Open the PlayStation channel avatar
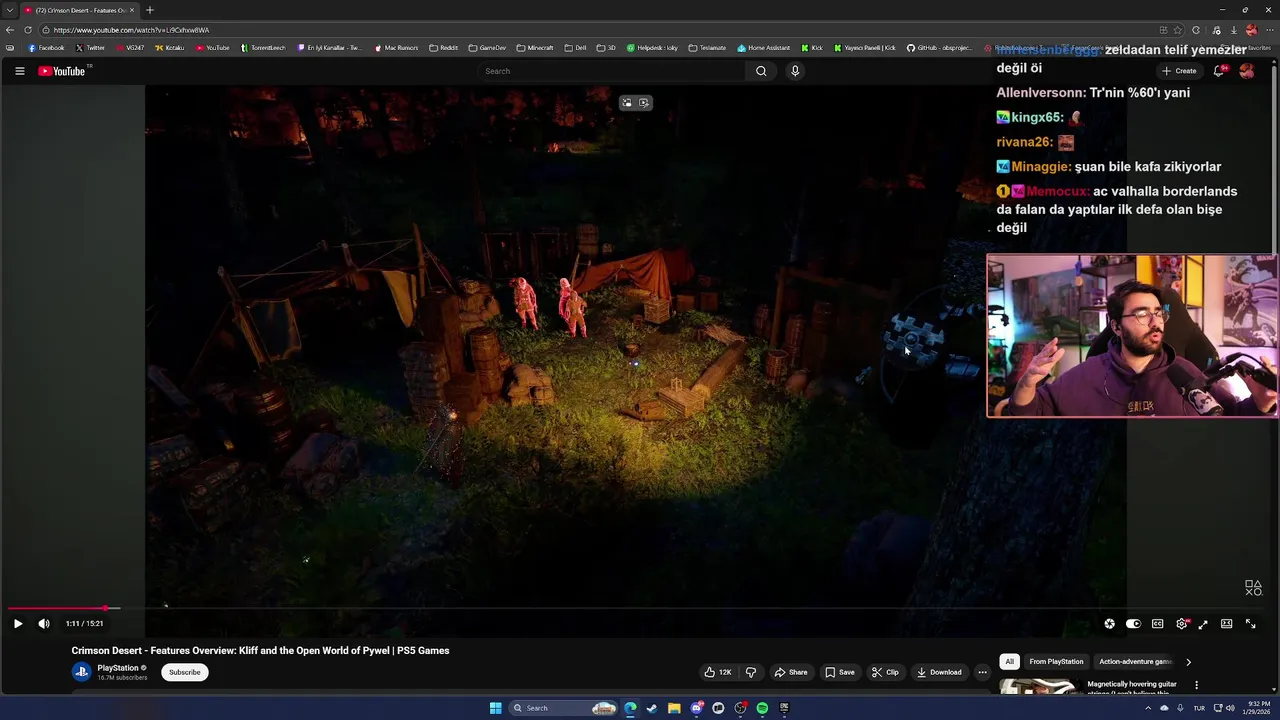Viewport: 1280px width, 720px height. [81, 672]
